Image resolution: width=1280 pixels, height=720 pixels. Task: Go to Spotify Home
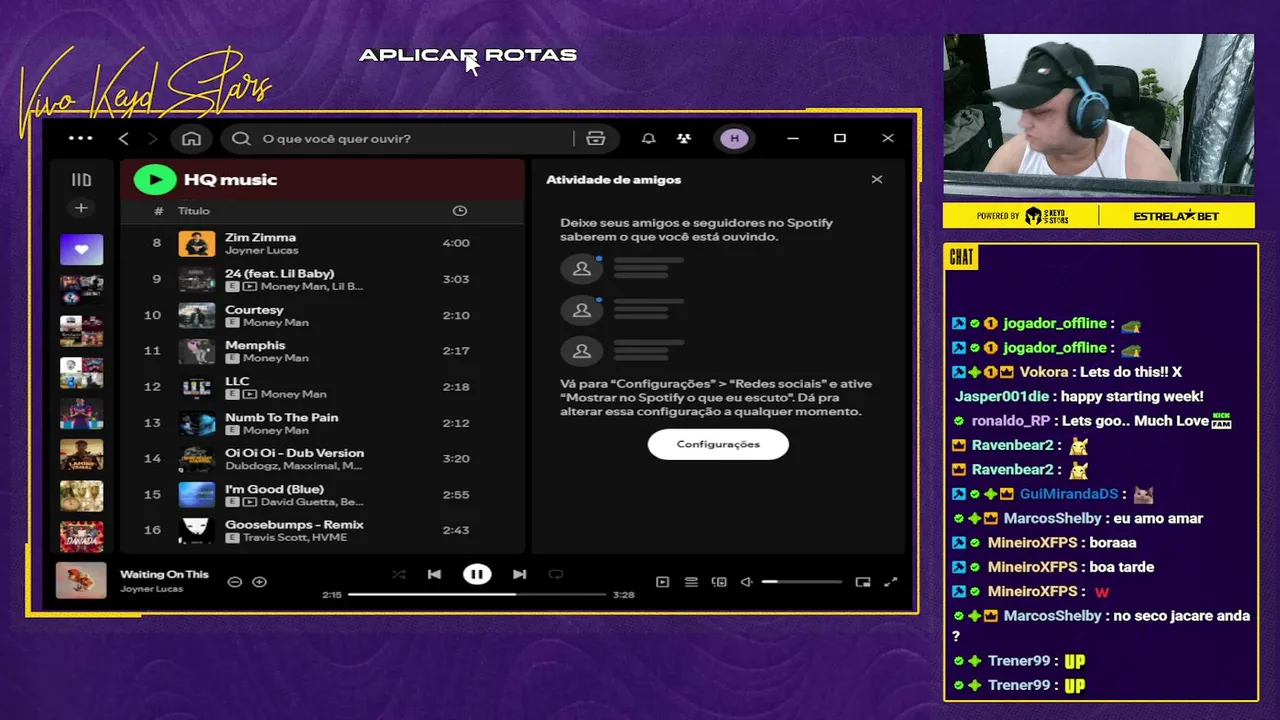(x=192, y=139)
